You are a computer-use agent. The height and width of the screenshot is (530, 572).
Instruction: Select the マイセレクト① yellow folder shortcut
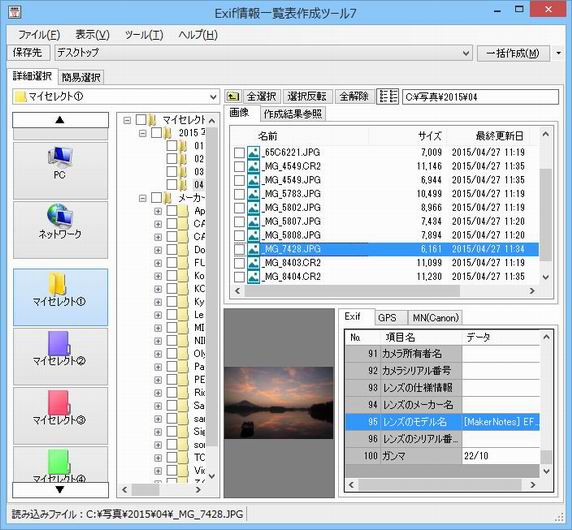[x=60, y=297]
